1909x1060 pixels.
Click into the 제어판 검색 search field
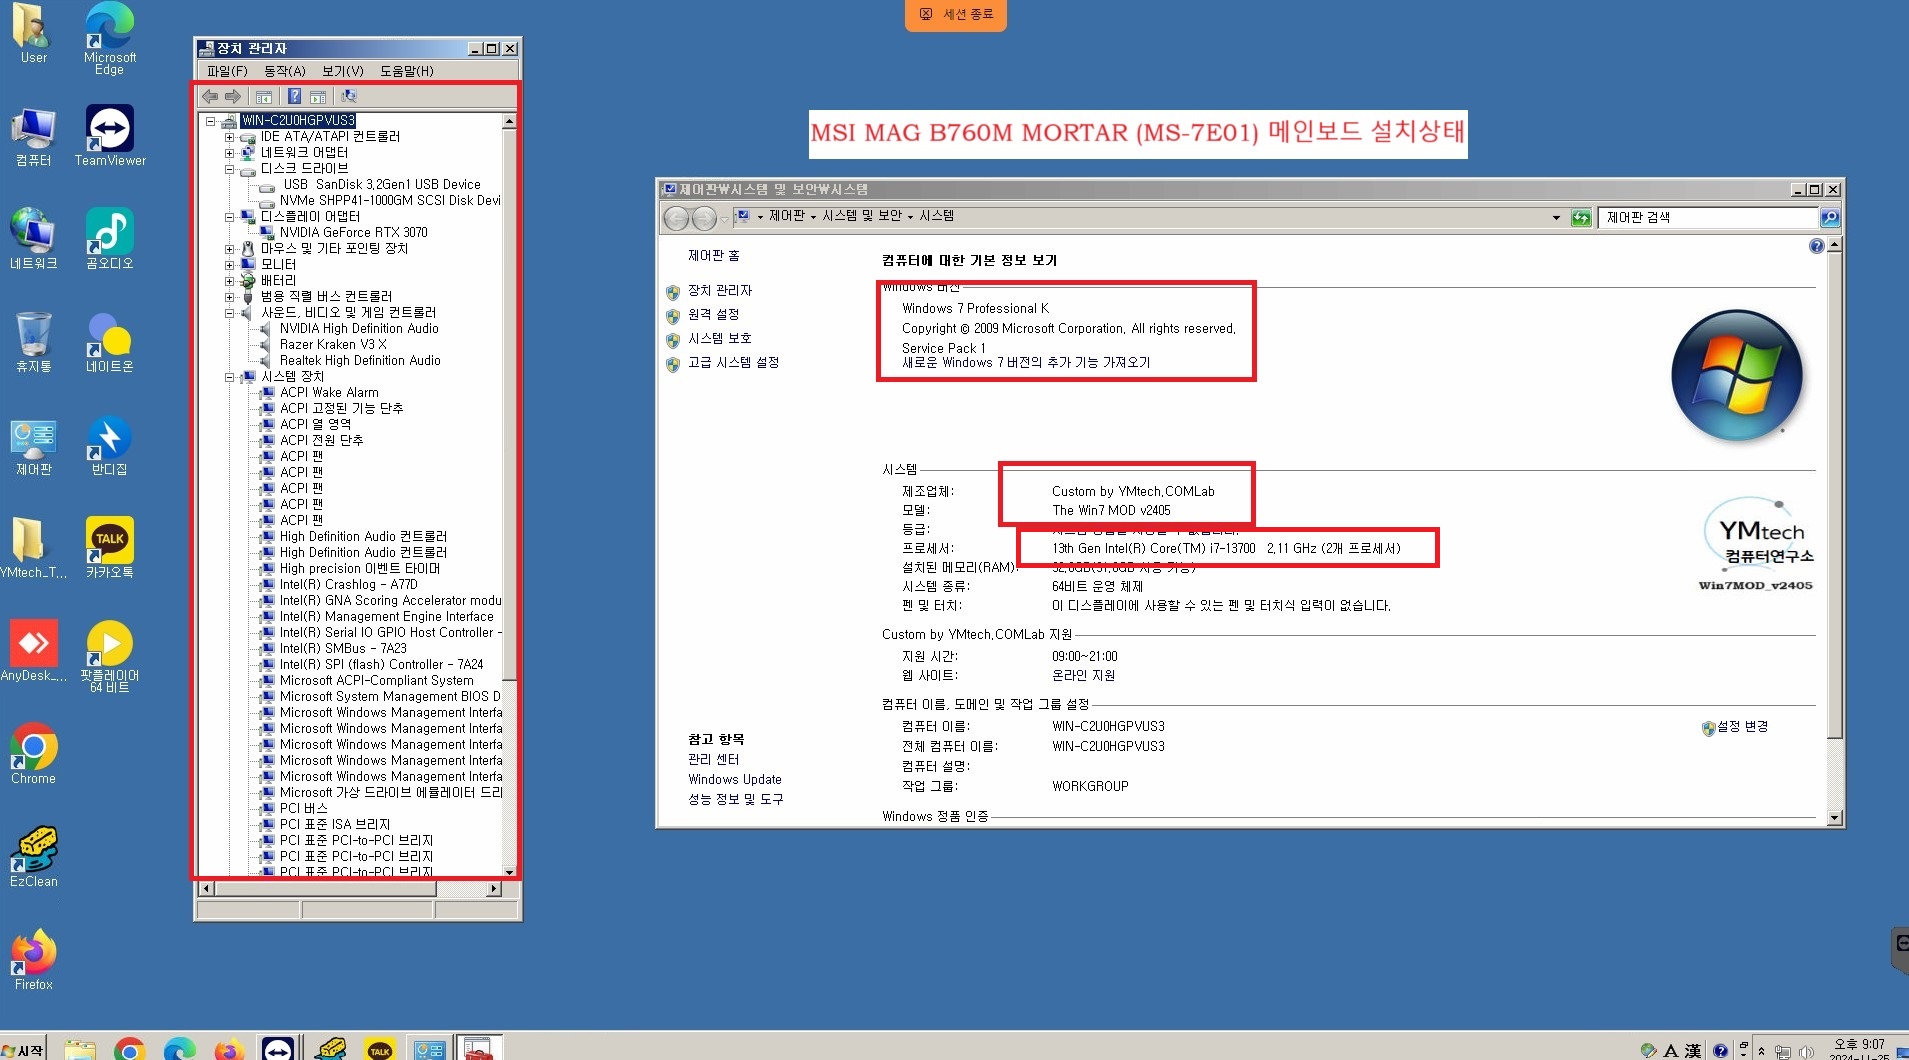click(x=1707, y=217)
